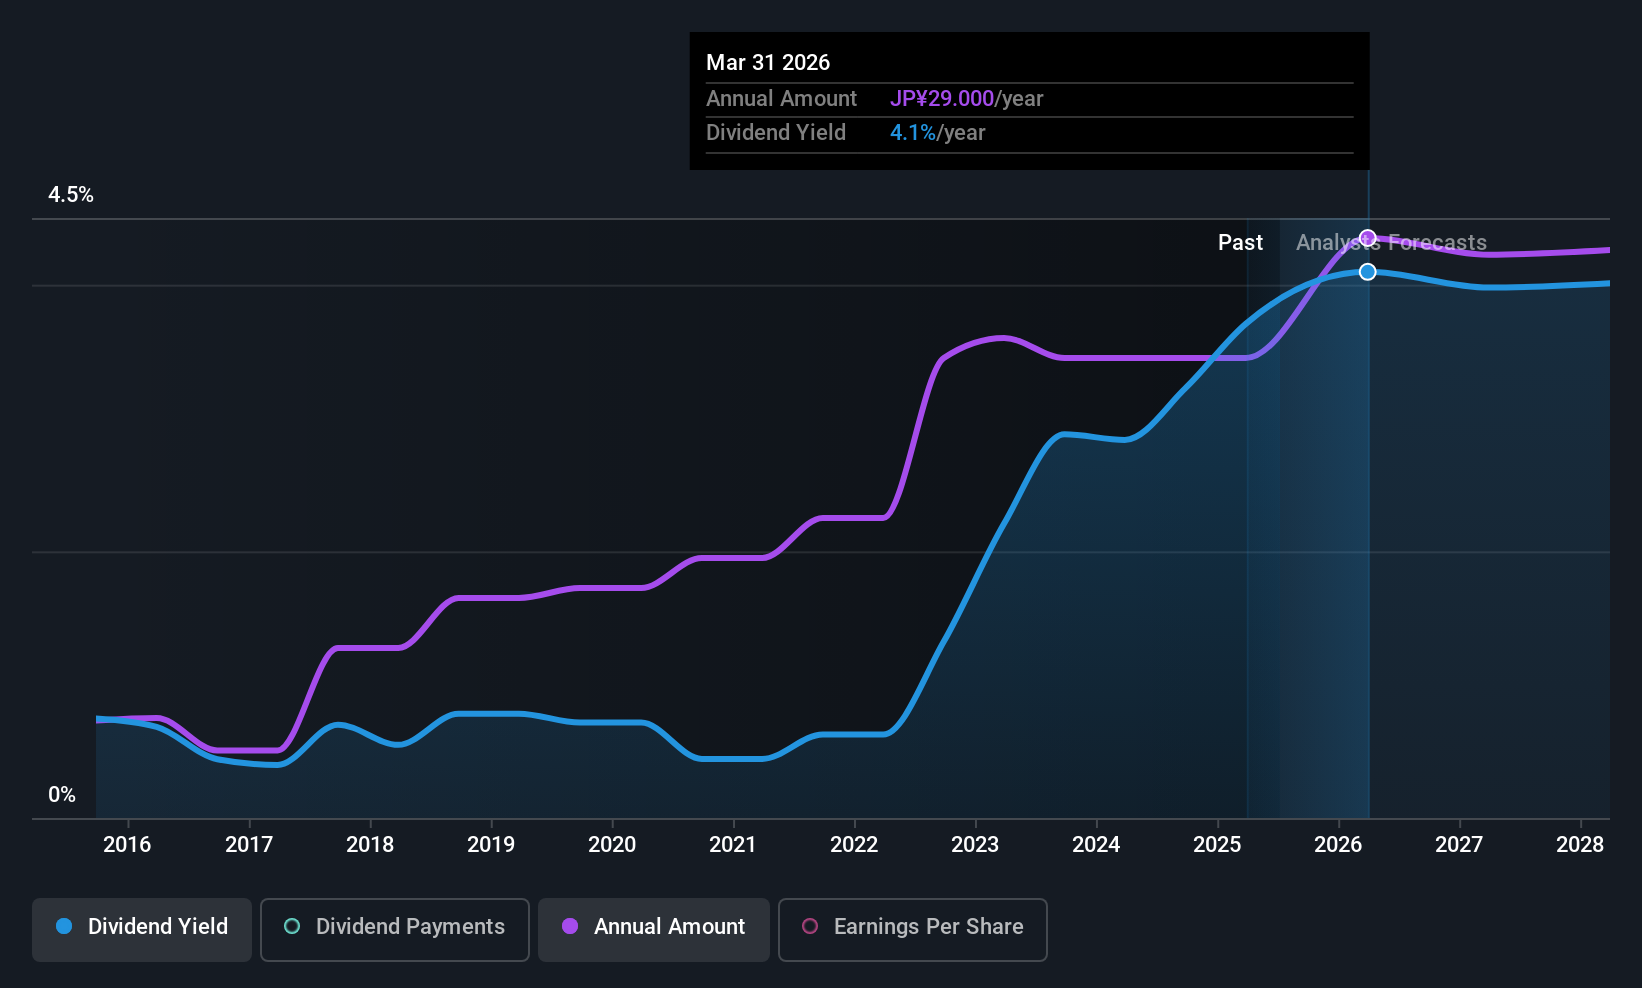Click the Mar 31 2026 tooltip date
Image resolution: width=1642 pixels, height=988 pixels.
tap(768, 62)
